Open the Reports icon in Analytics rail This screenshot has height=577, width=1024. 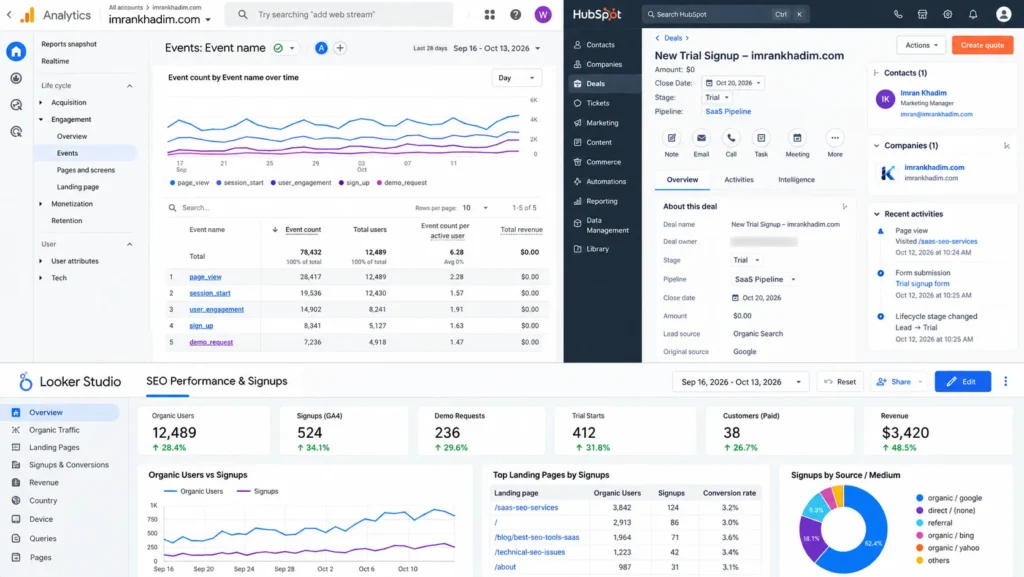pos(16,78)
